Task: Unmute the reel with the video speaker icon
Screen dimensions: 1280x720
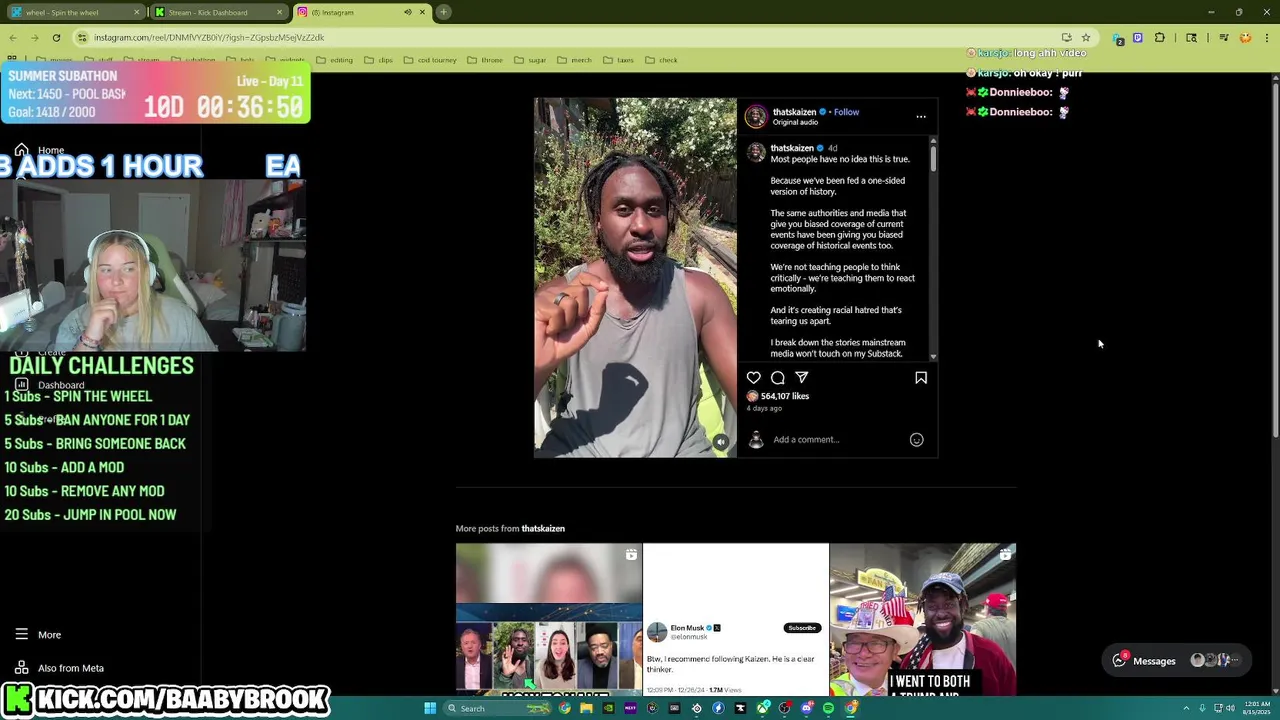Action: (x=720, y=441)
